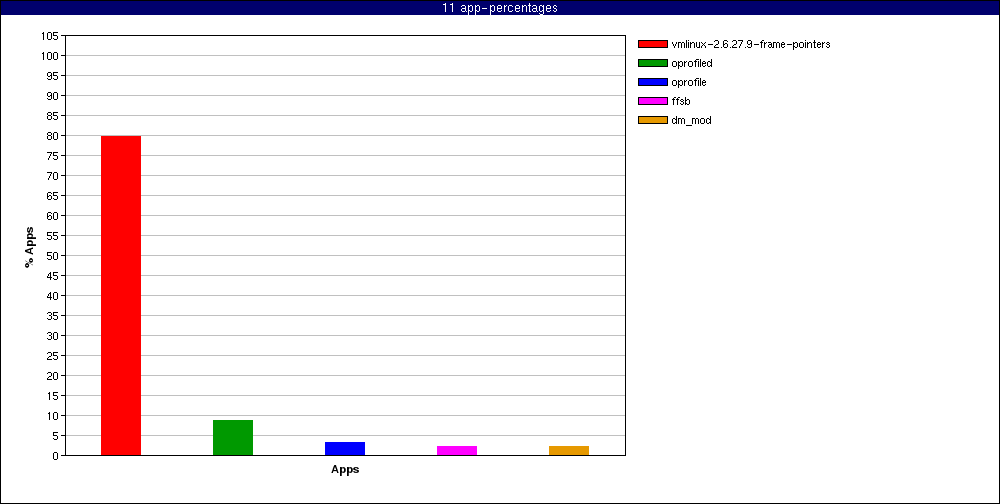The width and height of the screenshot is (1000, 504).
Task: Click the vmlinux-2.6.27.9-frame-pointers legend label
Action: click(x=750, y=44)
